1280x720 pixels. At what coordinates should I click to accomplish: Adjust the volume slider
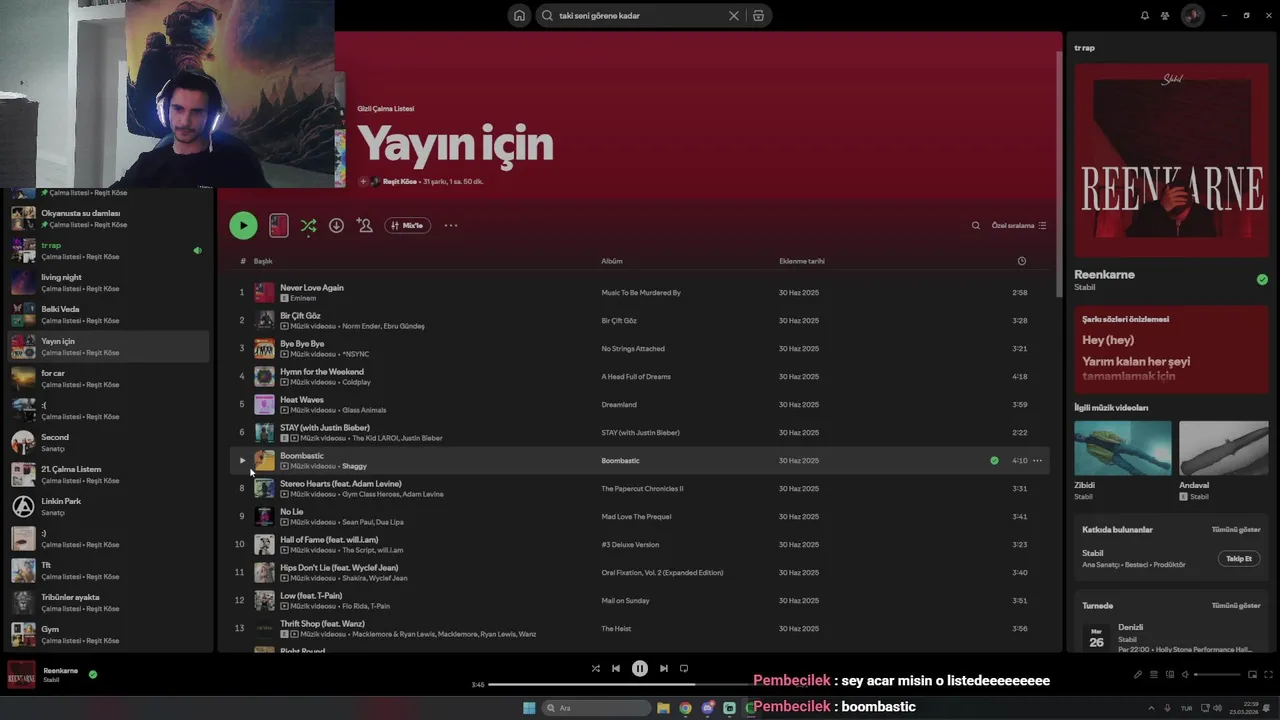(x=1216, y=675)
